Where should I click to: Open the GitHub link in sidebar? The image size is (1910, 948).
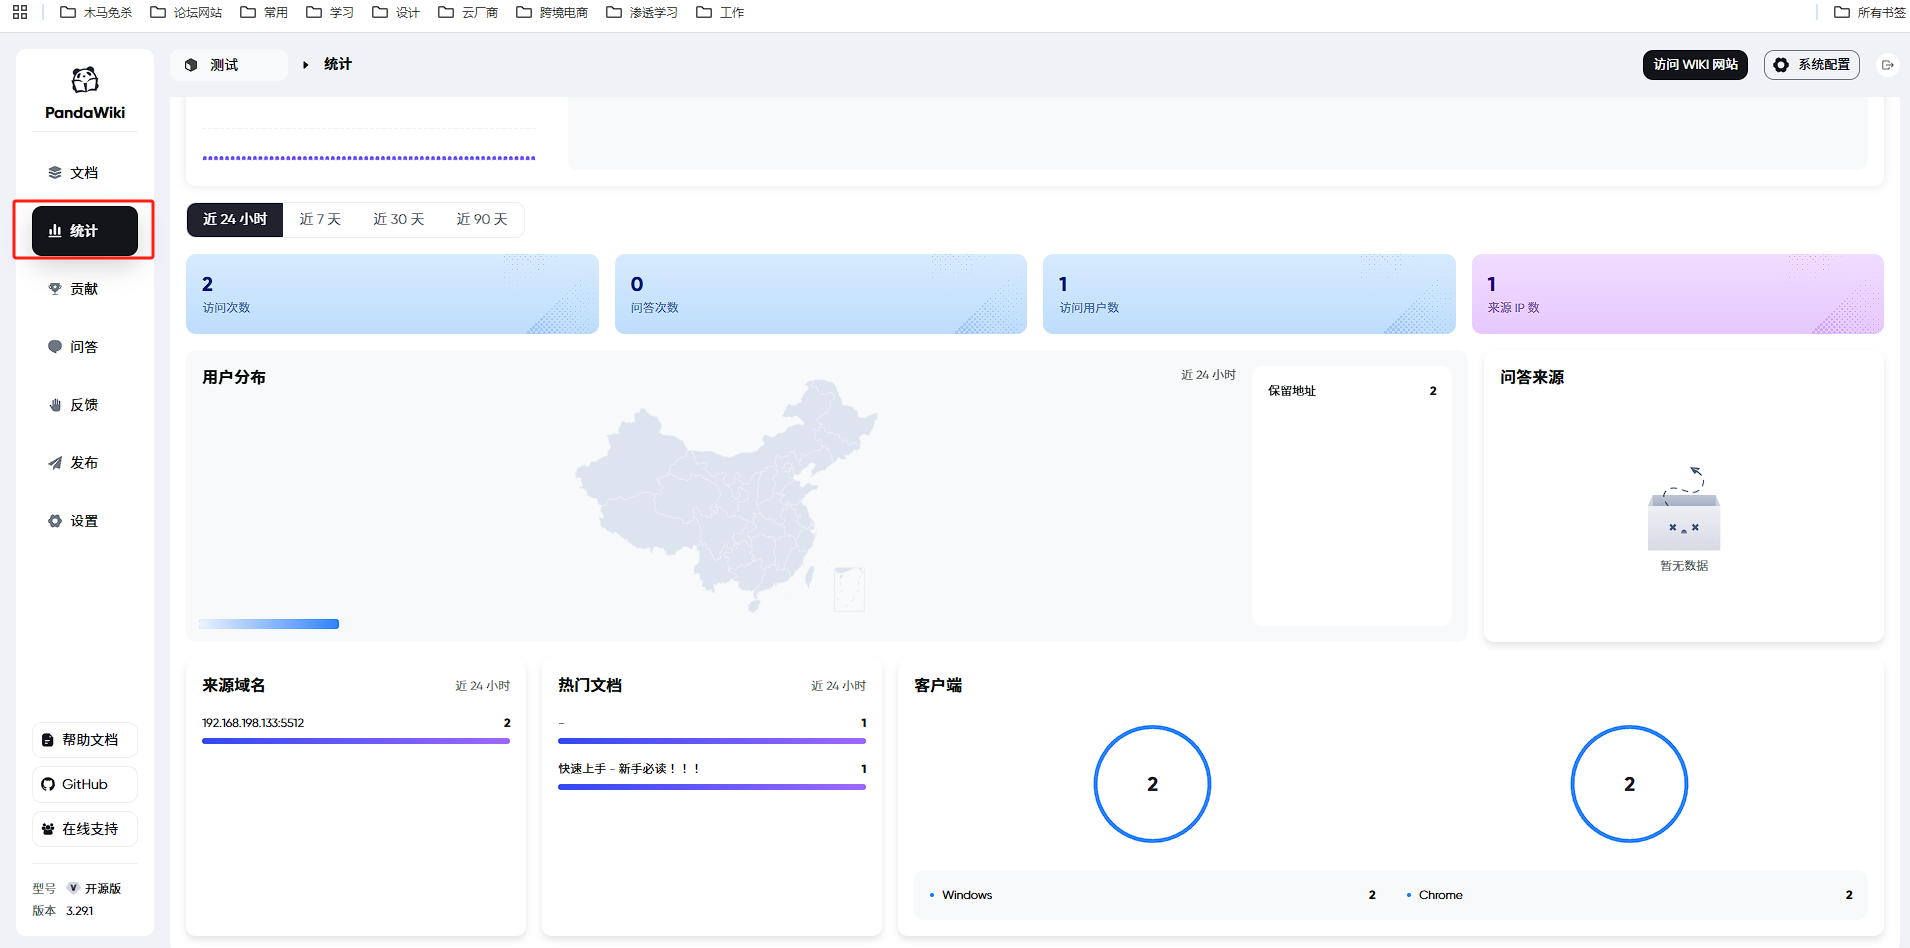(85, 784)
